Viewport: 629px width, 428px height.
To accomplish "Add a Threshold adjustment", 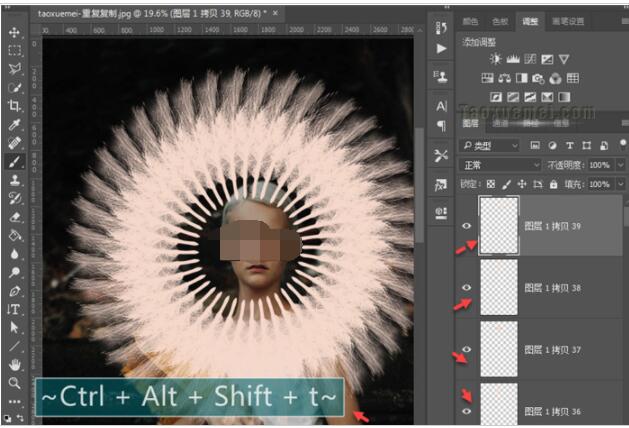I will tap(530, 97).
